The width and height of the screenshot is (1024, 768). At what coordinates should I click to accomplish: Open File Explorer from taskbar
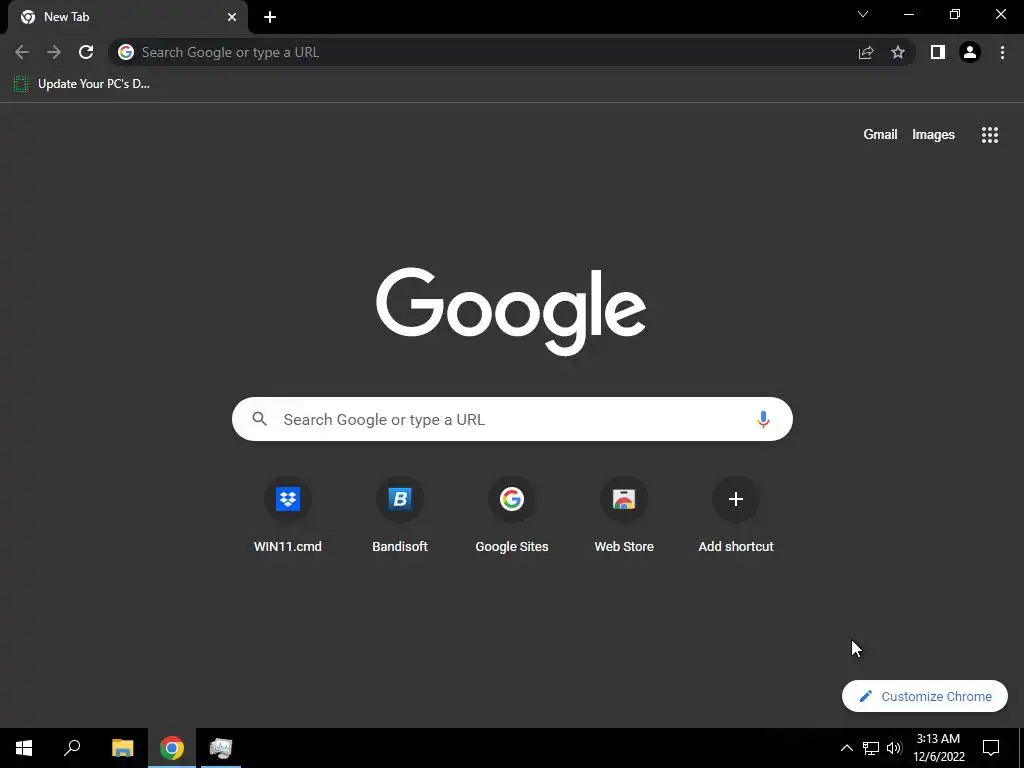coord(122,748)
